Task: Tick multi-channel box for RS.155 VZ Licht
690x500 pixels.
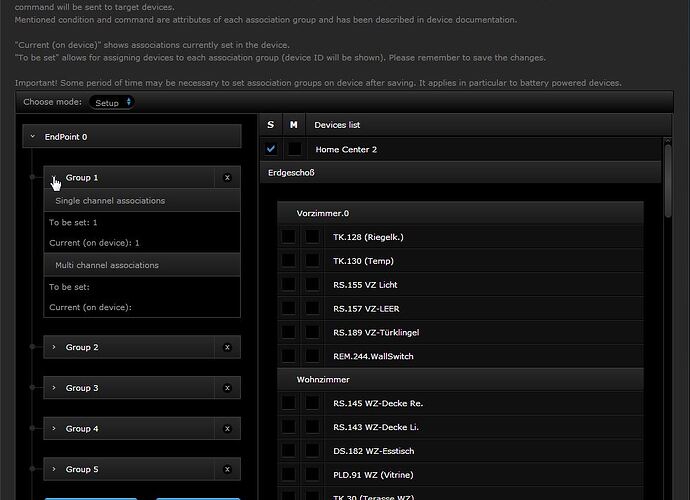Action: pyautogui.click(x=312, y=285)
